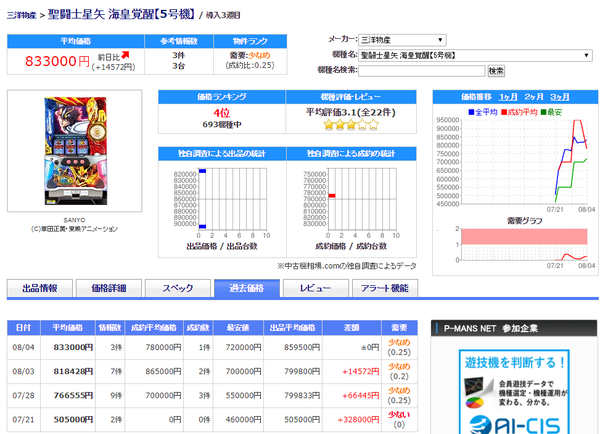
Task: Click the 505000円 bold average price cell
Action: 68,419
